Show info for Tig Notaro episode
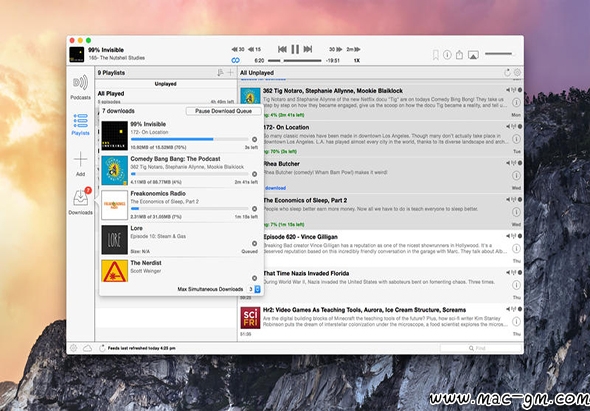590x411 pixels. point(516,102)
